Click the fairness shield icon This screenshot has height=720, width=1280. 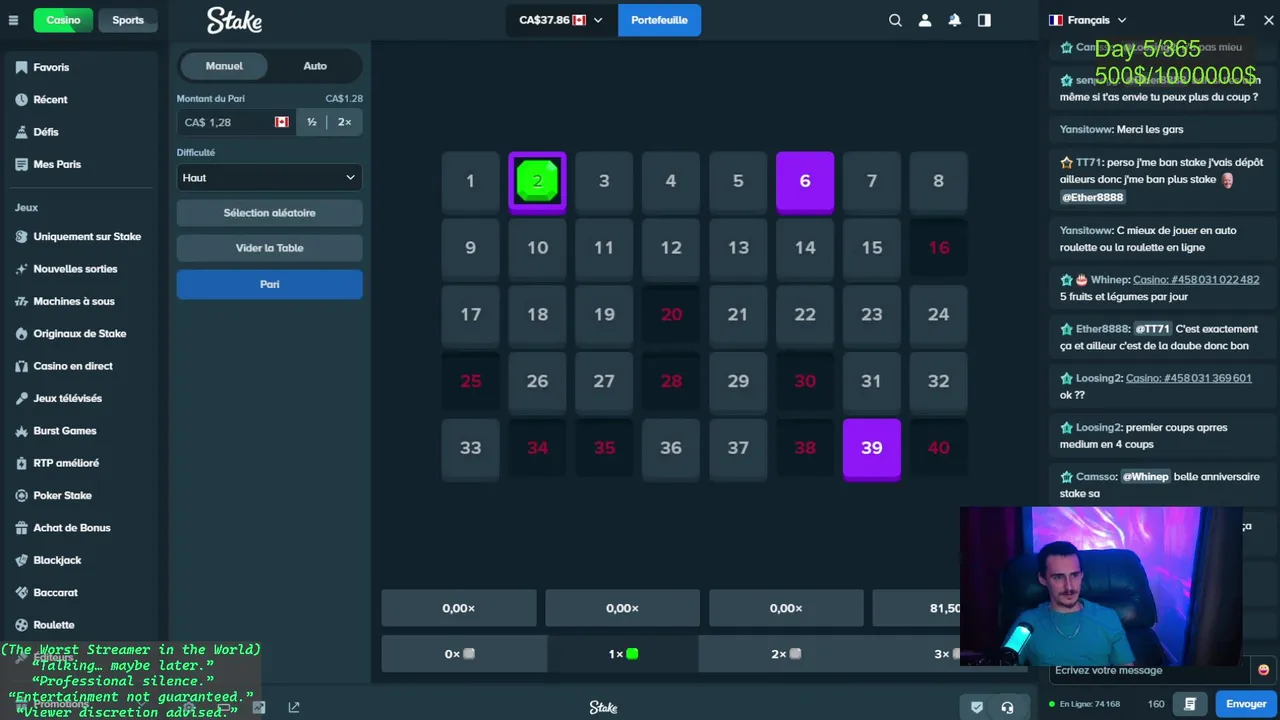tap(977, 707)
